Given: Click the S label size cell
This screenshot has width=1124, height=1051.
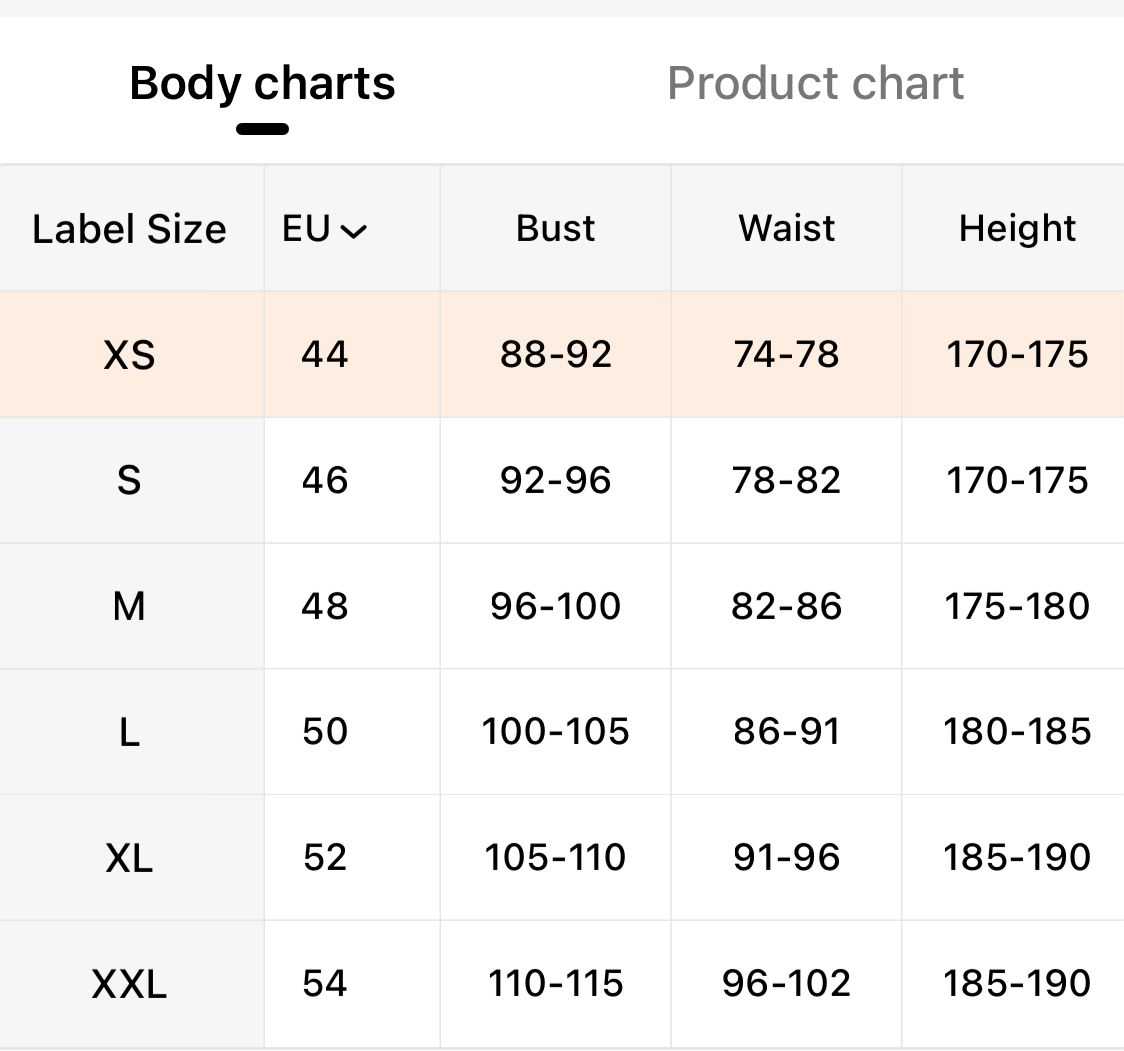Looking at the screenshot, I should (130, 481).
